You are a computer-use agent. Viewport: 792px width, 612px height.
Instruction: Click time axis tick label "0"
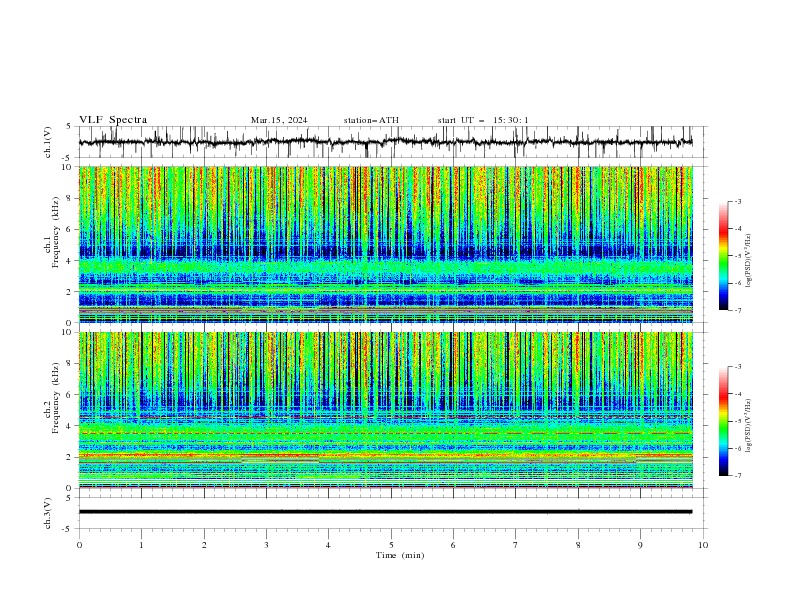pos(79,545)
